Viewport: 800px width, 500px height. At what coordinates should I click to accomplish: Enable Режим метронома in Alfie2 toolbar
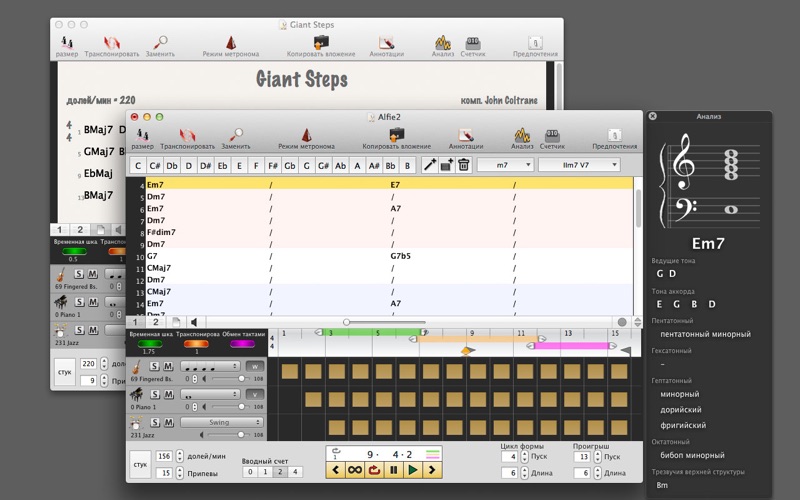point(306,139)
